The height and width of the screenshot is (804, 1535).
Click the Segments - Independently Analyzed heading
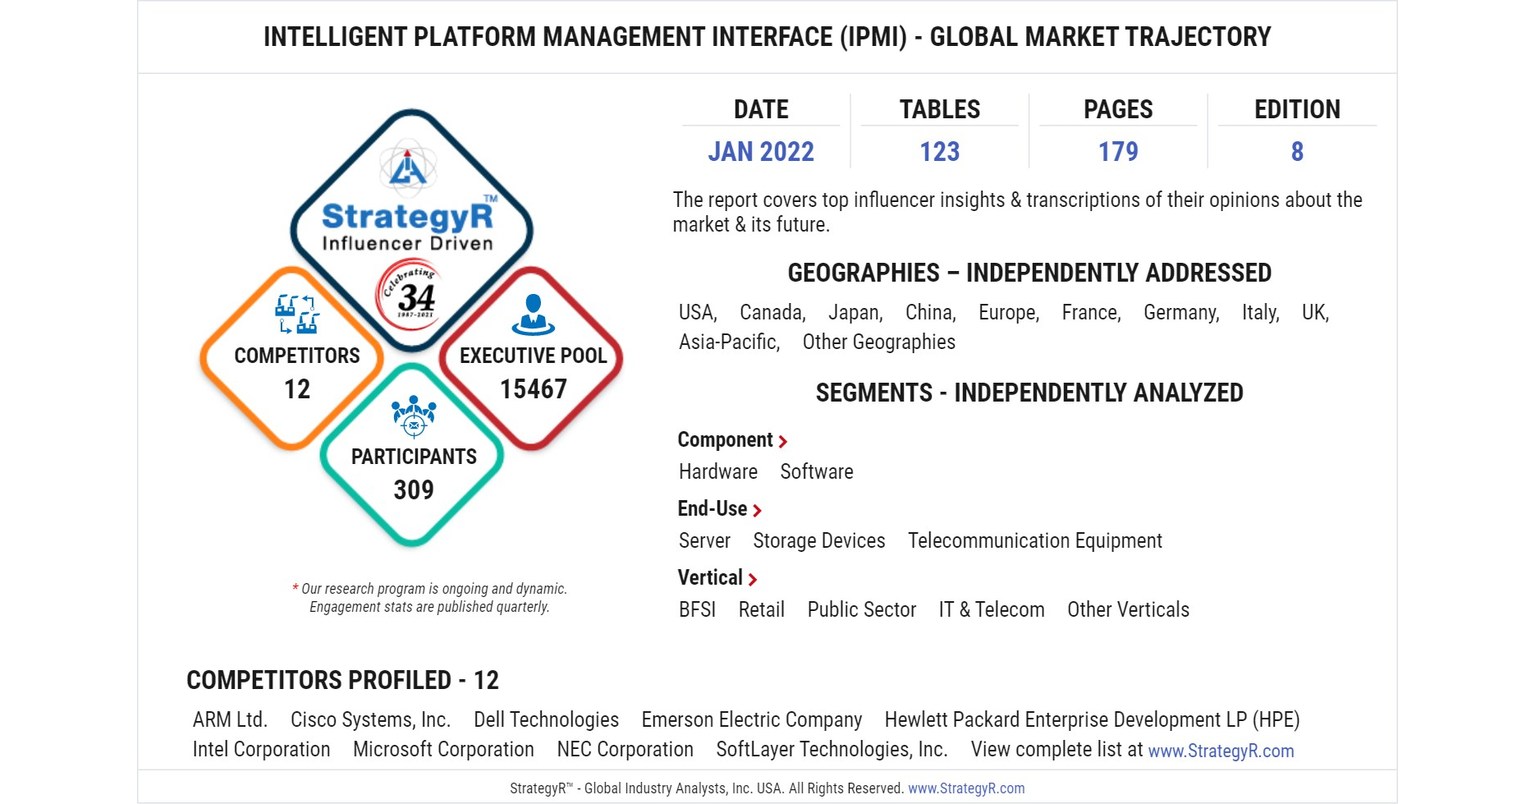1029,393
